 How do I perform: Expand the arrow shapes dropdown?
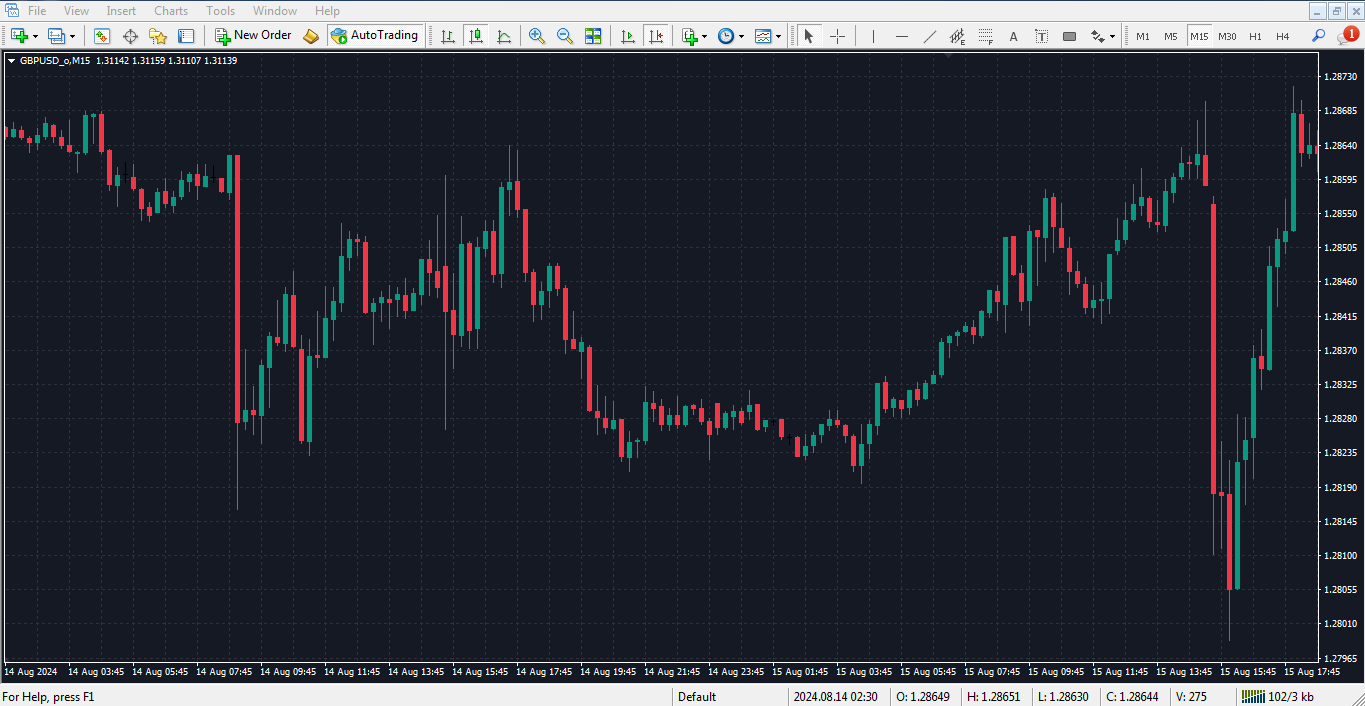point(1110,35)
